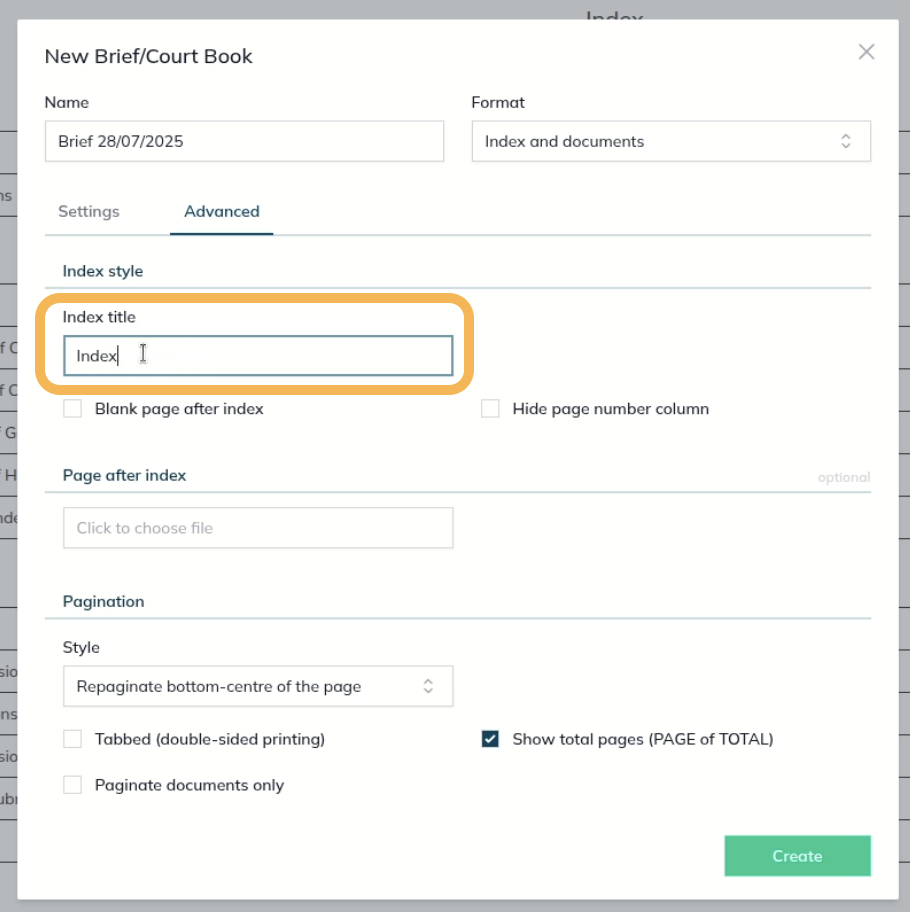Viewport: 910px width, 912px height.
Task: Click the Name field containing Brief 28/07/2025
Action: 244,141
